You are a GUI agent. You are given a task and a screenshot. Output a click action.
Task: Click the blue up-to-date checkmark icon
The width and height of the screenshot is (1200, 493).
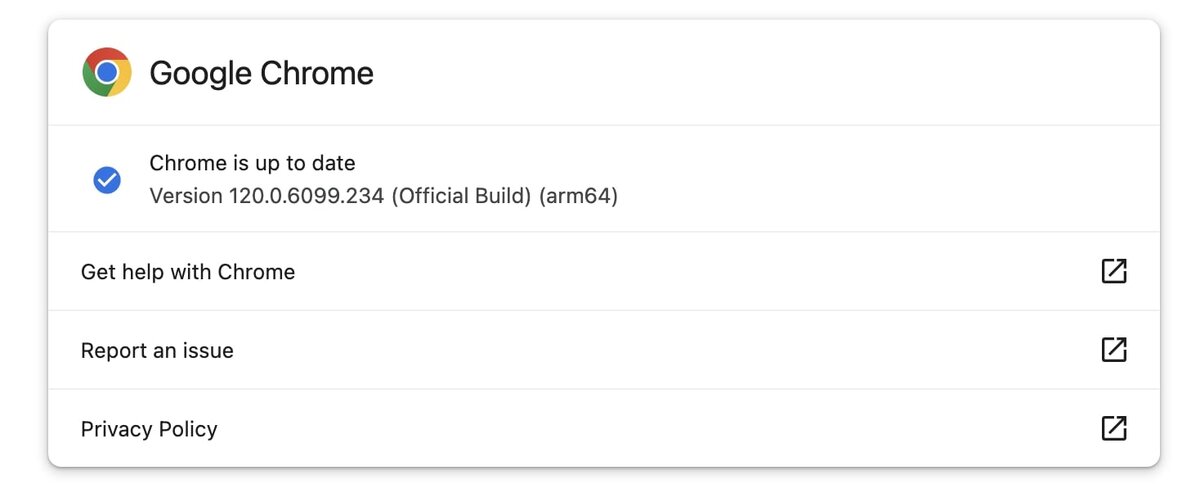click(107, 180)
